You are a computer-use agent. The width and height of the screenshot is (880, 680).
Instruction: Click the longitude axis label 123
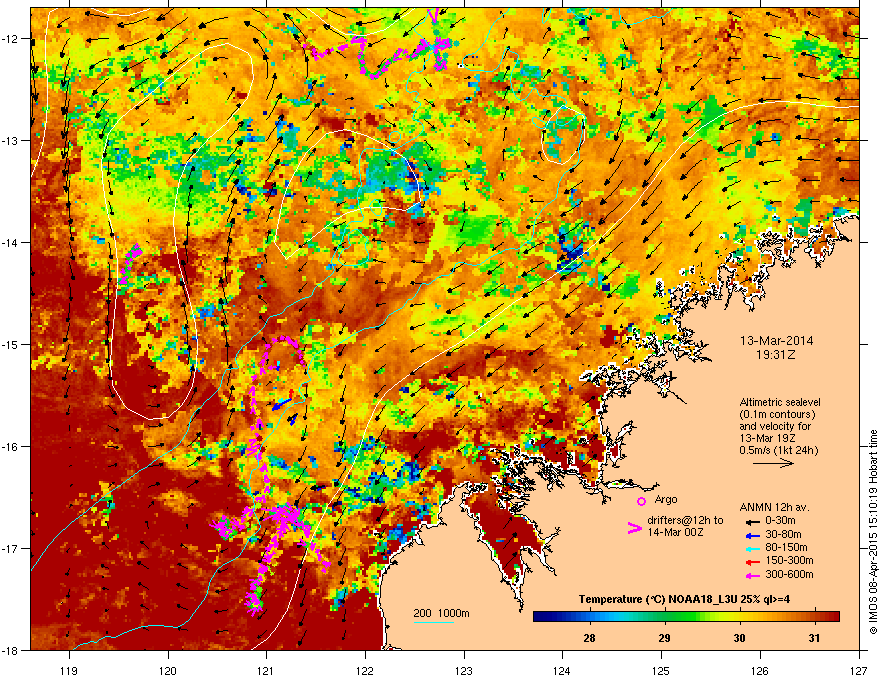464,670
